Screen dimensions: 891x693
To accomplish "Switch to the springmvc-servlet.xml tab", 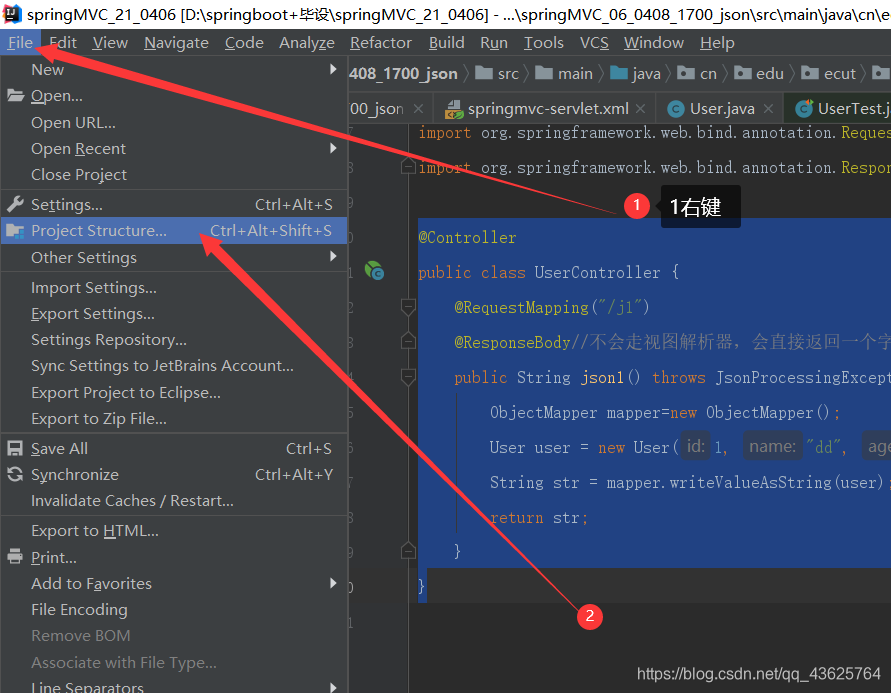I will [545, 108].
